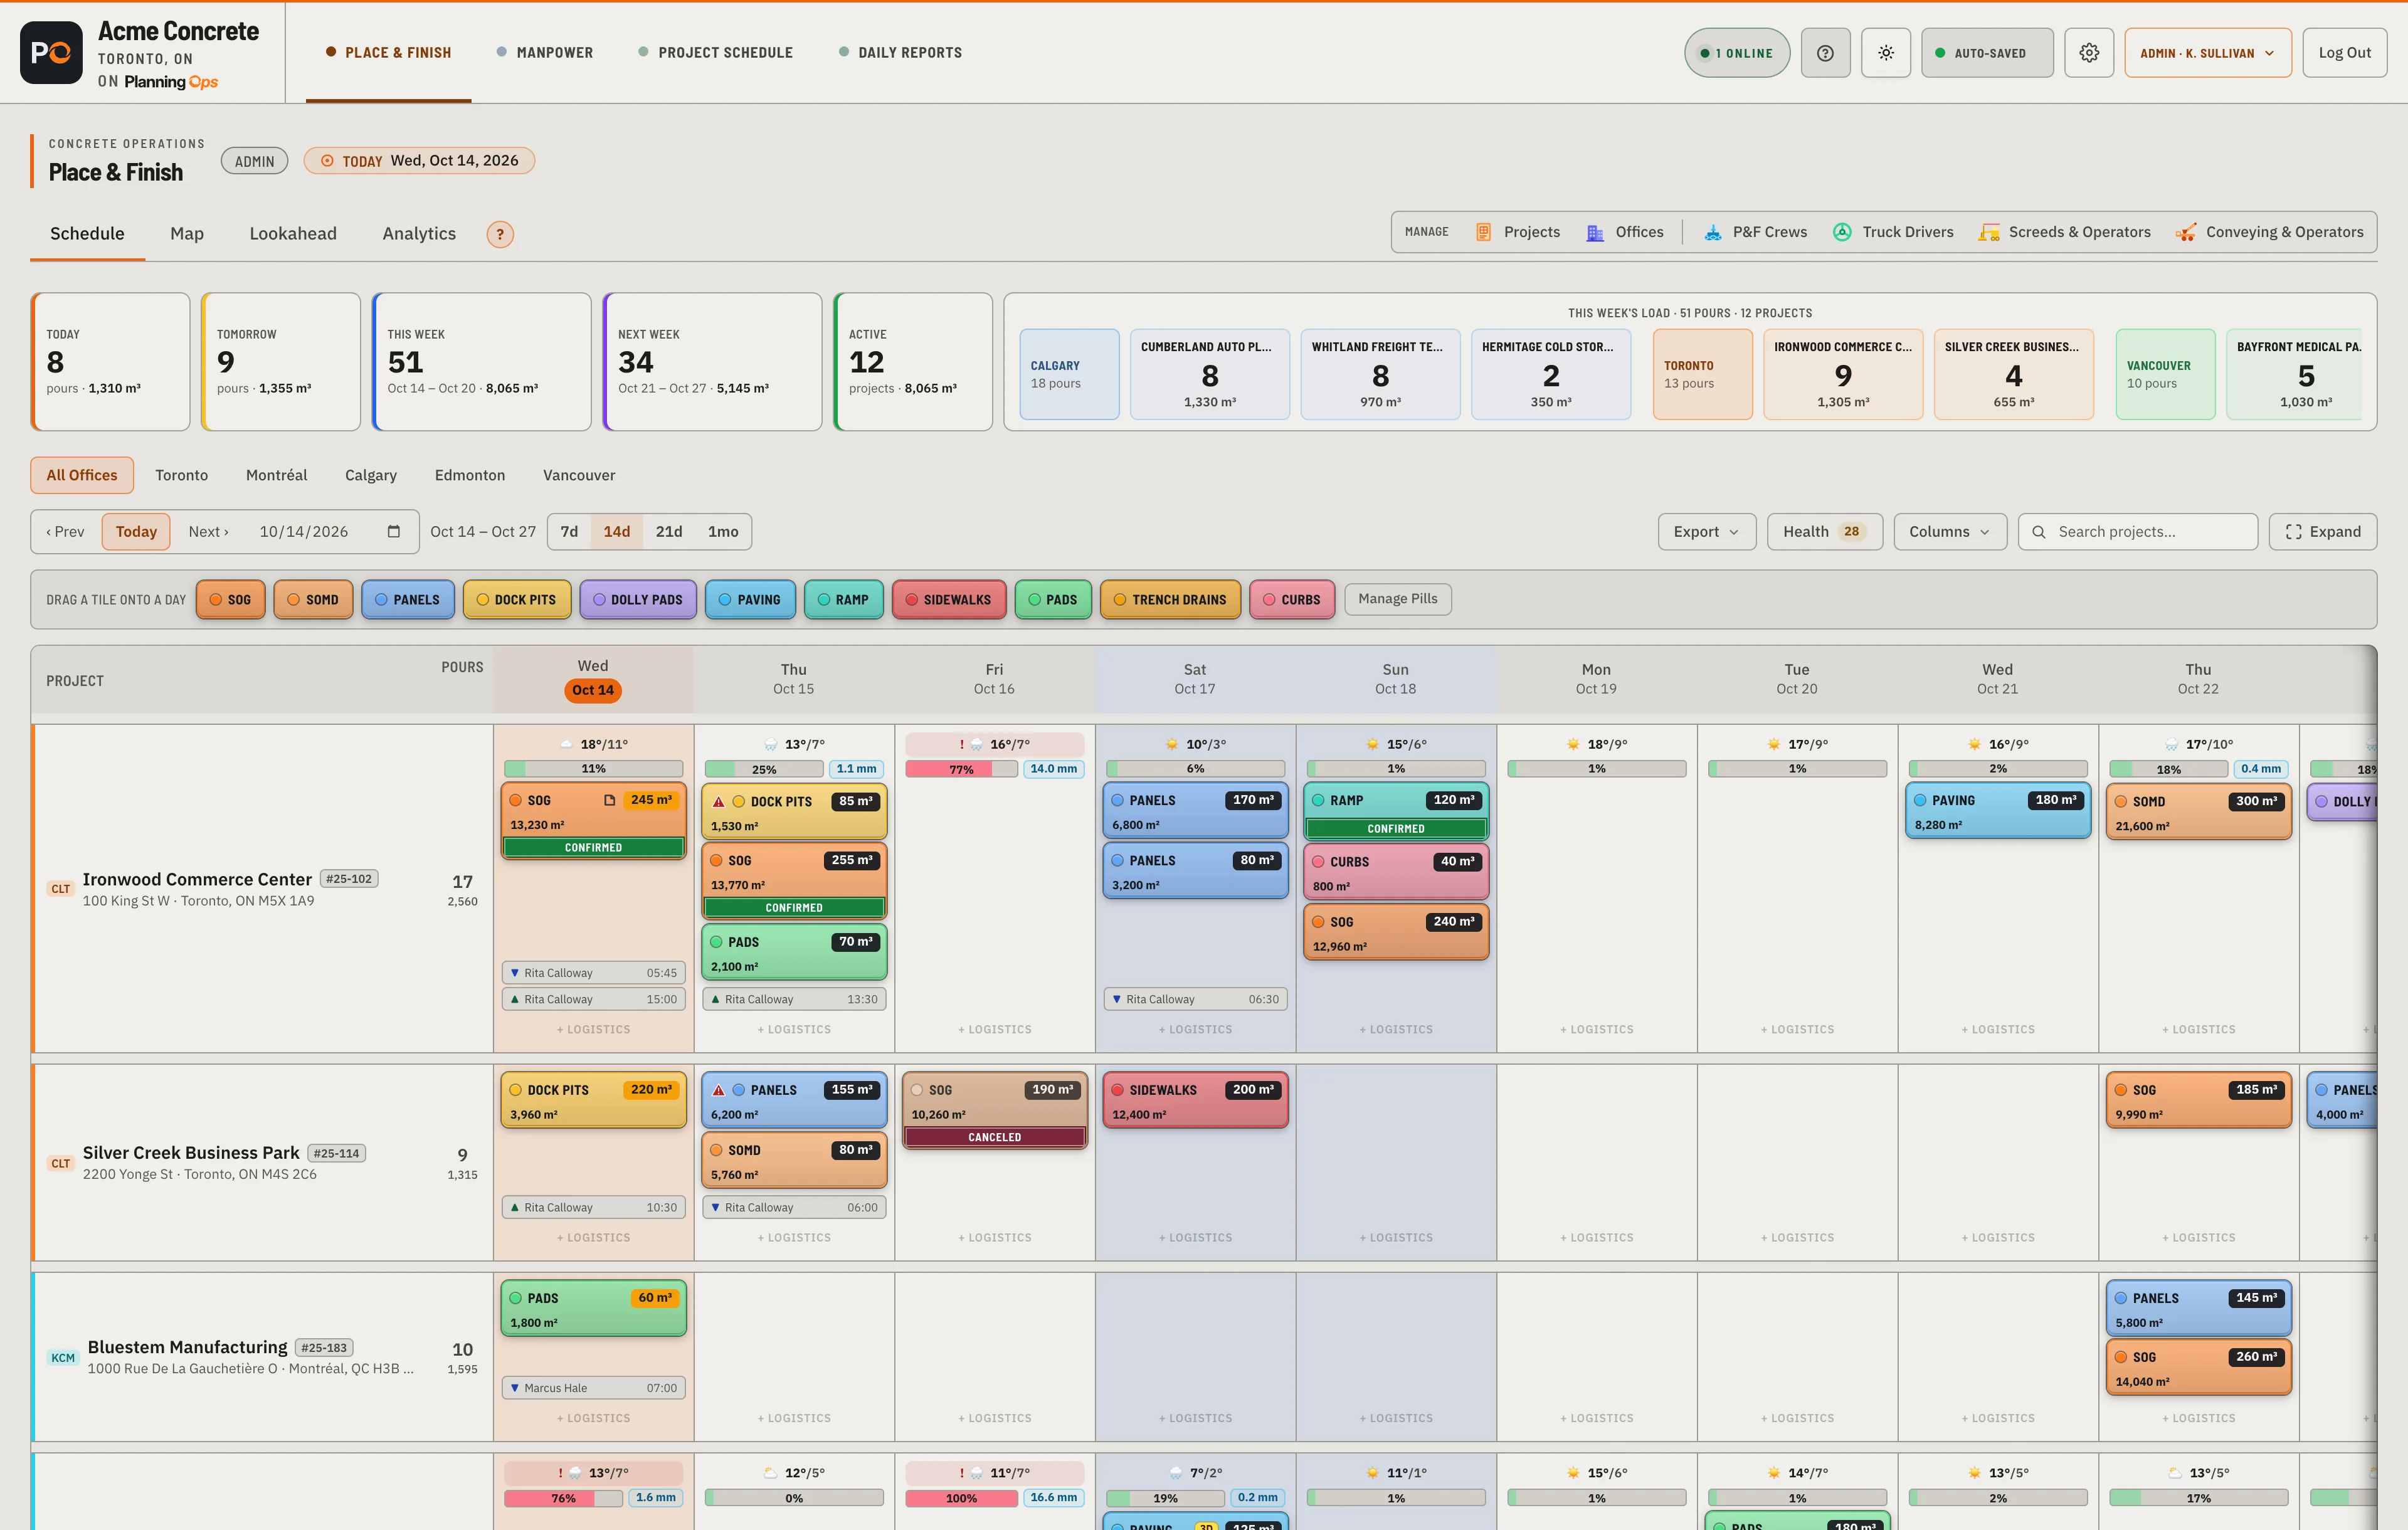Open Truck Drivers manage link
Image resolution: width=2408 pixels, height=1530 pixels.
tap(1892, 232)
